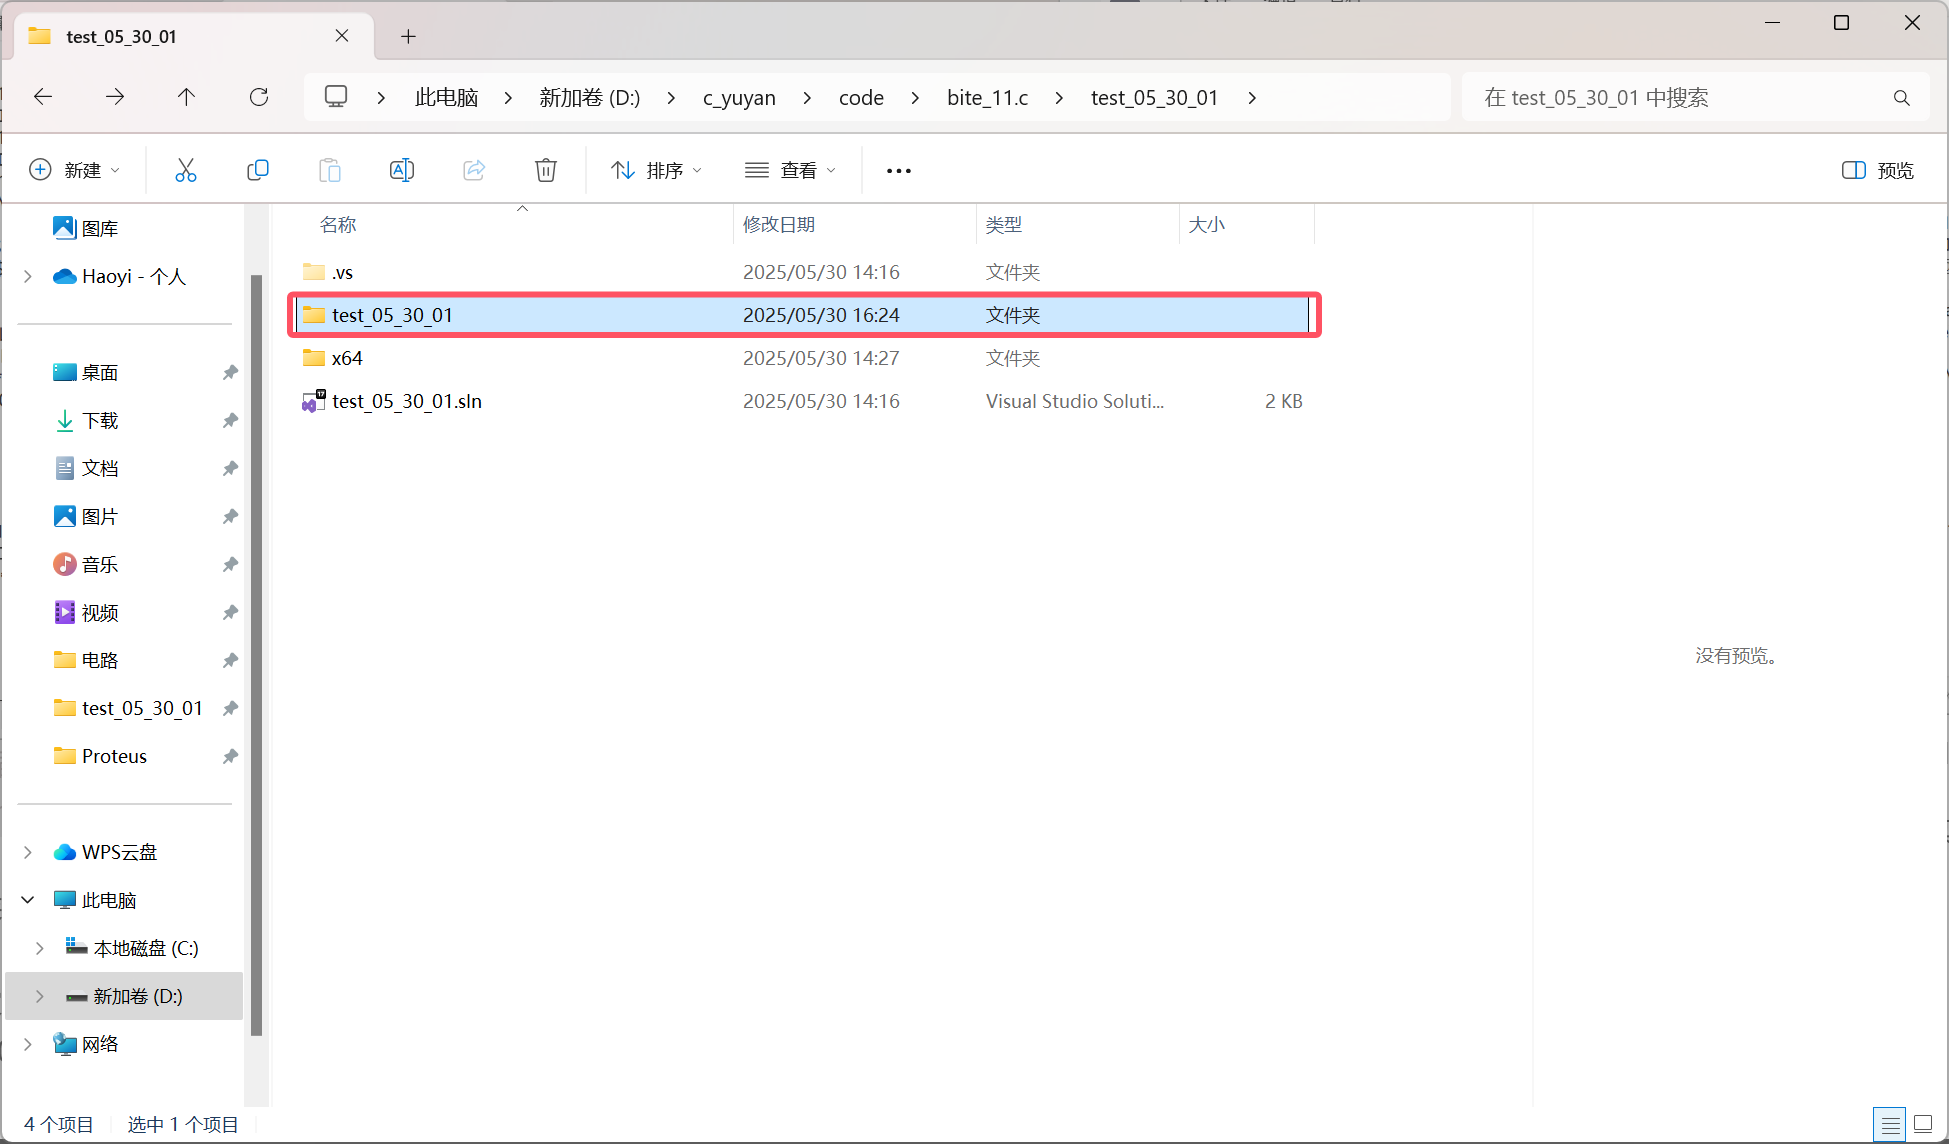This screenshot has height=1144, width=1949.
Task: Navigate back with the left arrow
Action: coord(43,97)
